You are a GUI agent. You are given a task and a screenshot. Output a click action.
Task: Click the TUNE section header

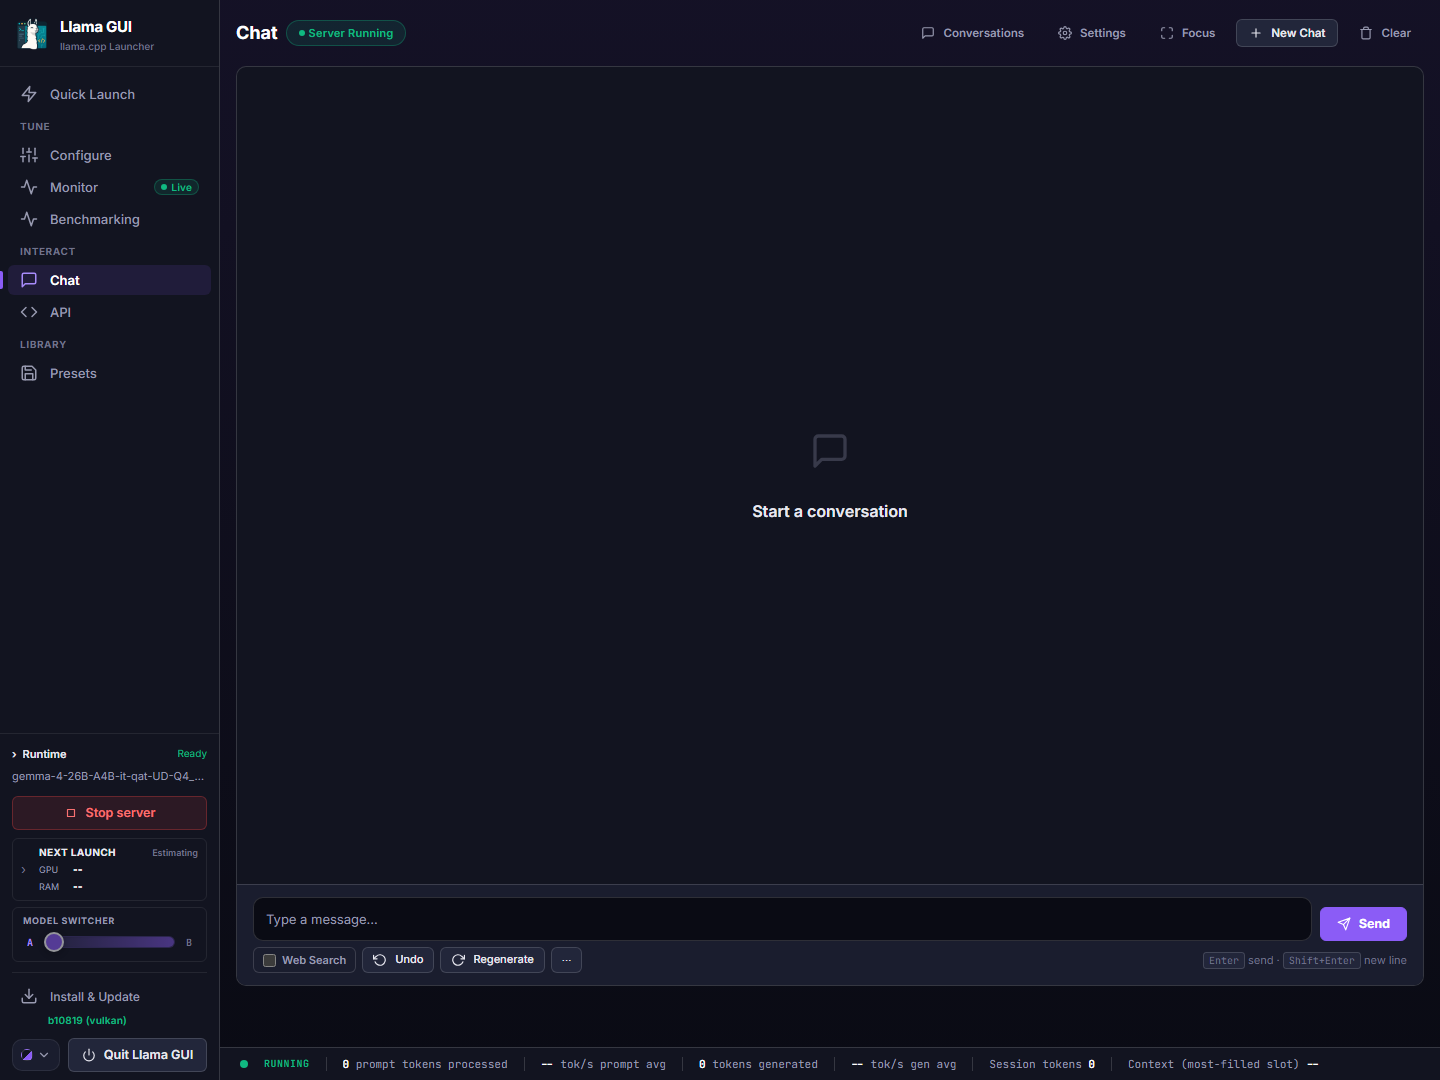click(x=35, y=127)
